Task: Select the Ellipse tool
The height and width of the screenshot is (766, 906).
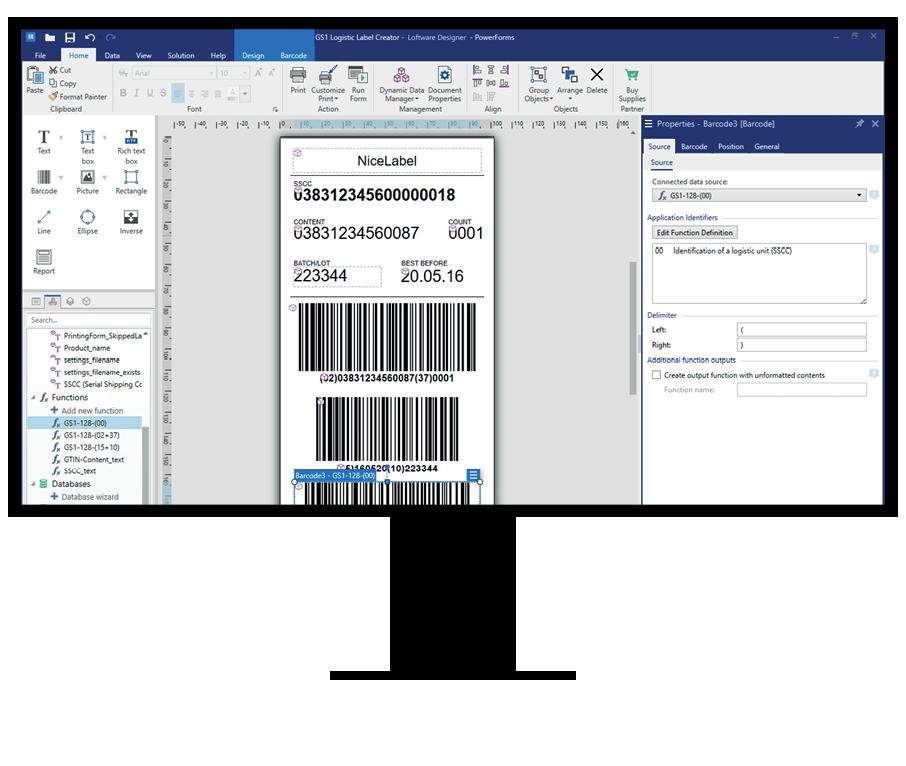Action: coord(87,222)
